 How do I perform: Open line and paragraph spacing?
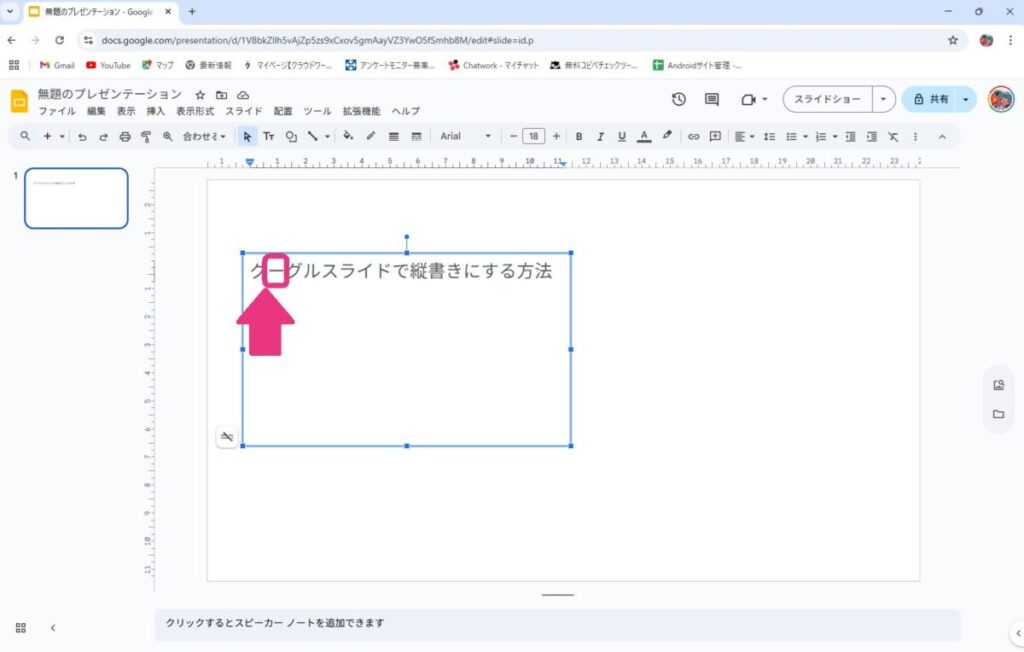coord(769,137)
